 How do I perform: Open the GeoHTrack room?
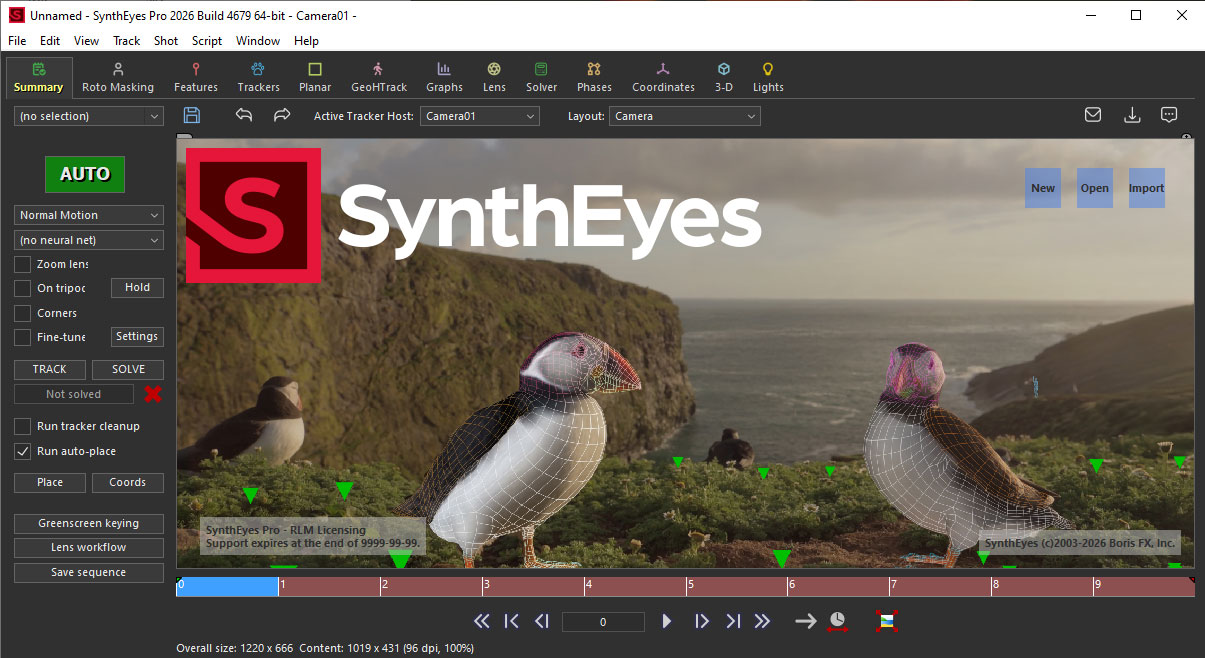379,77
